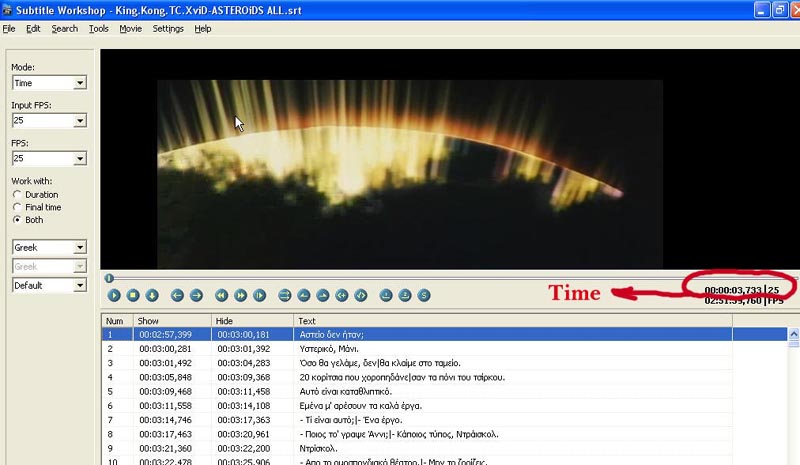The width and height of the screenshot is (800, 465).
Task: Select the Duration radio button
Action: 17,194
